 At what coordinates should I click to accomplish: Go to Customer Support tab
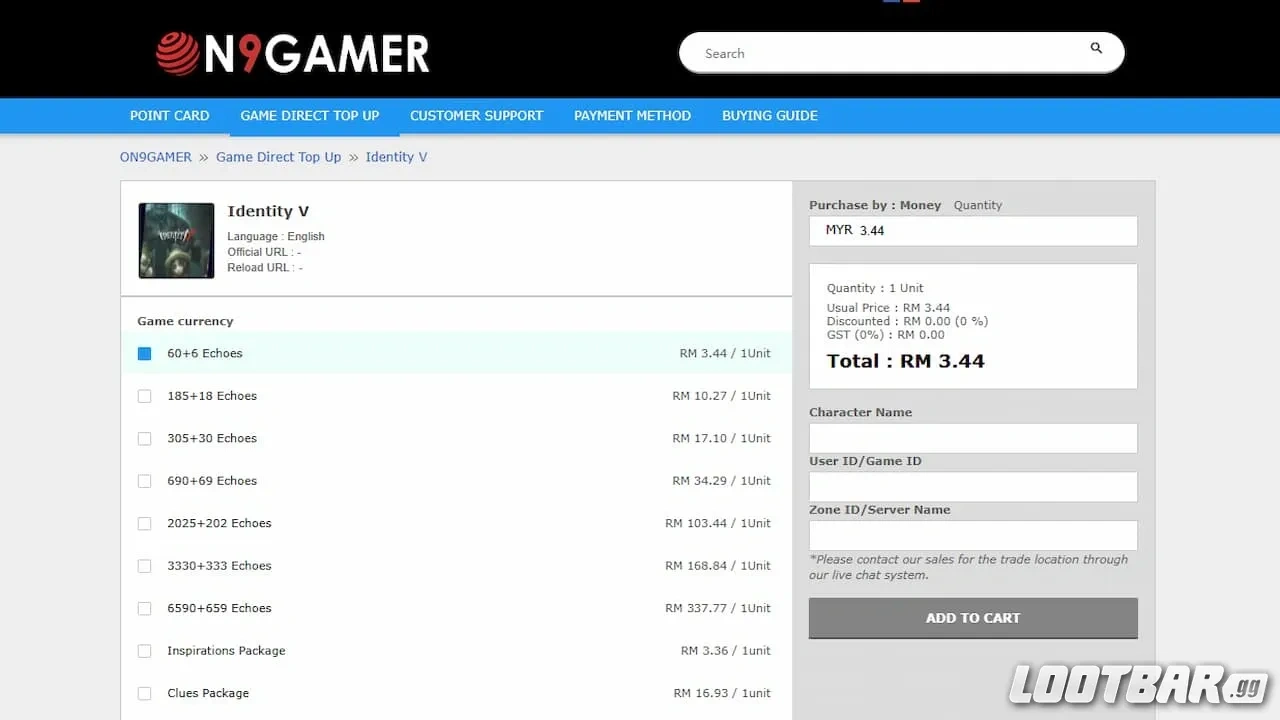(x=476, y=116)
